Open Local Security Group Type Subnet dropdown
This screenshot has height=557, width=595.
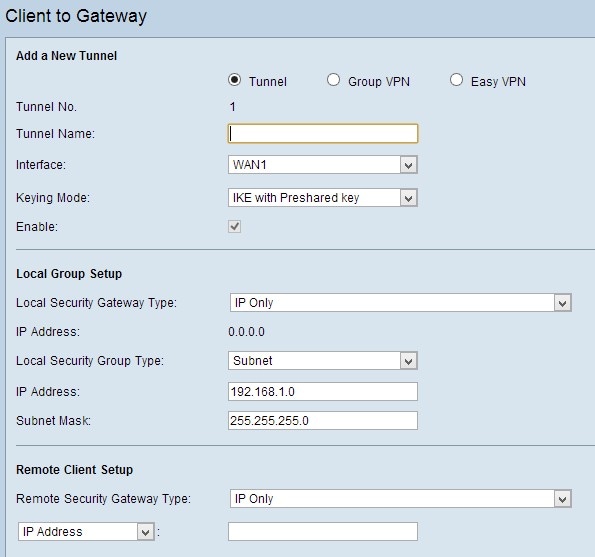tap(323, 360)
